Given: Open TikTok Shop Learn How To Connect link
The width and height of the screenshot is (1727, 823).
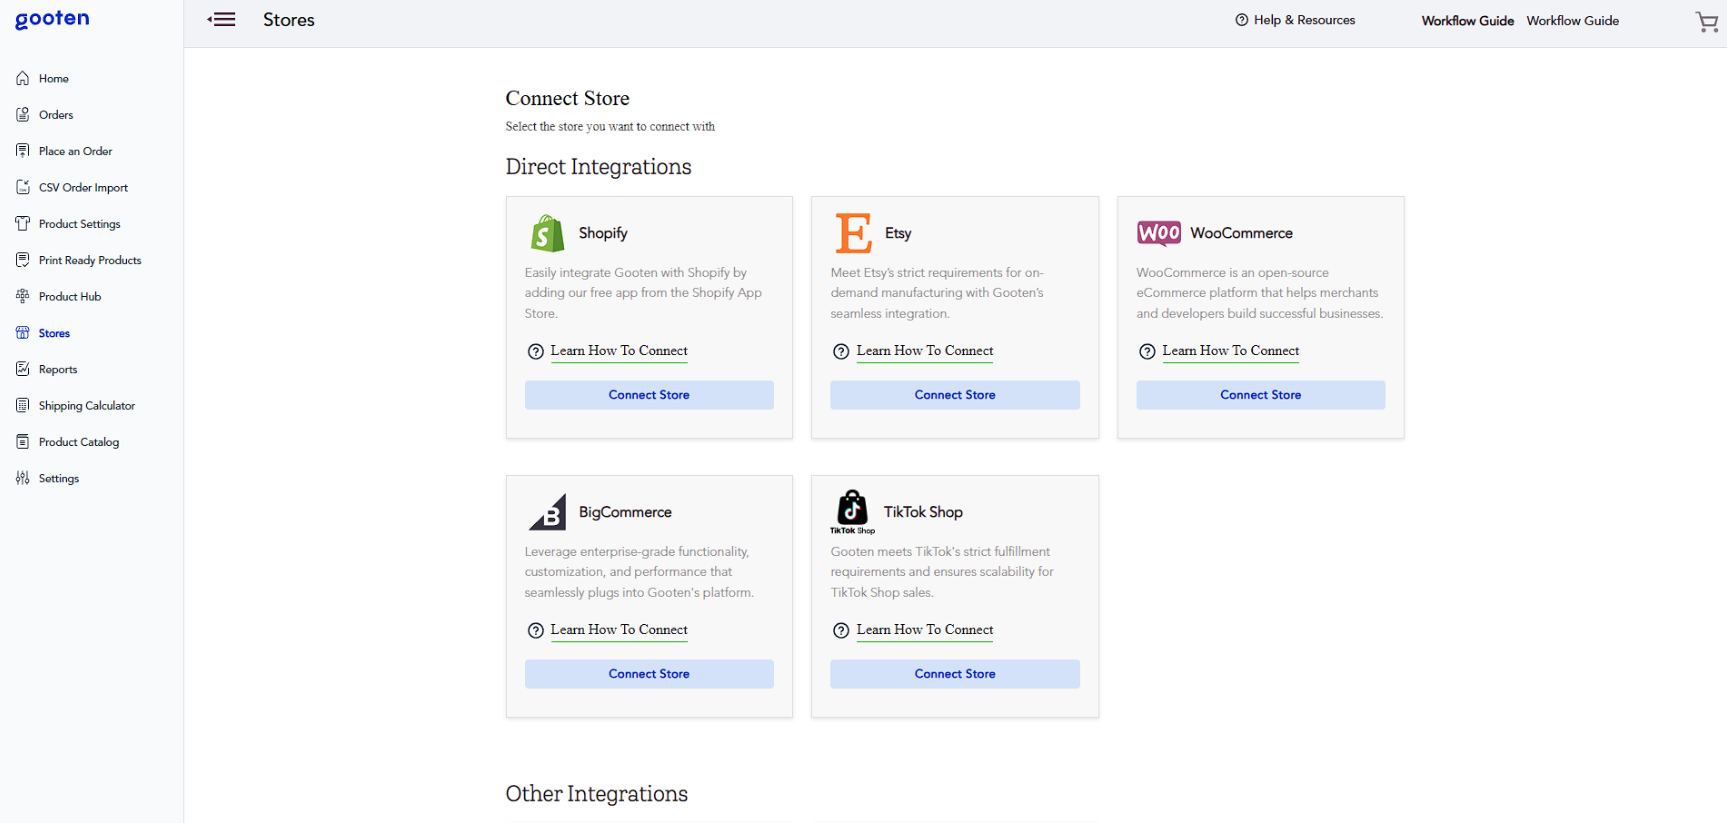Looking at the screenshot, I should 925,630.
